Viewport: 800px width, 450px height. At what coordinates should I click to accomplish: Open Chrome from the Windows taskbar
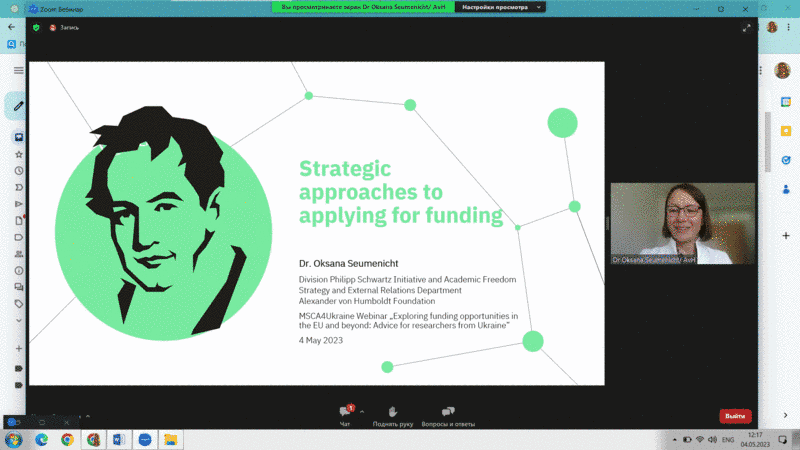(x=67, y=439)
